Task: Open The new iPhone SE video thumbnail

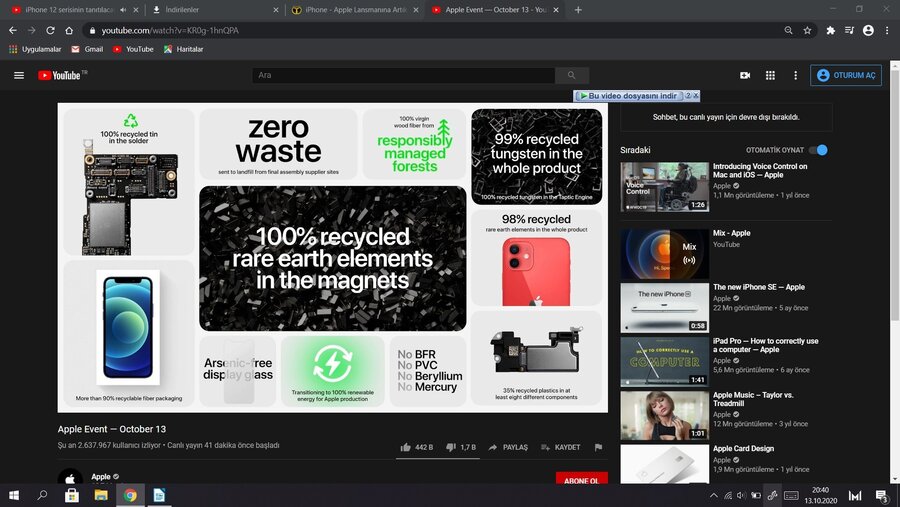Action: (665, 308)
